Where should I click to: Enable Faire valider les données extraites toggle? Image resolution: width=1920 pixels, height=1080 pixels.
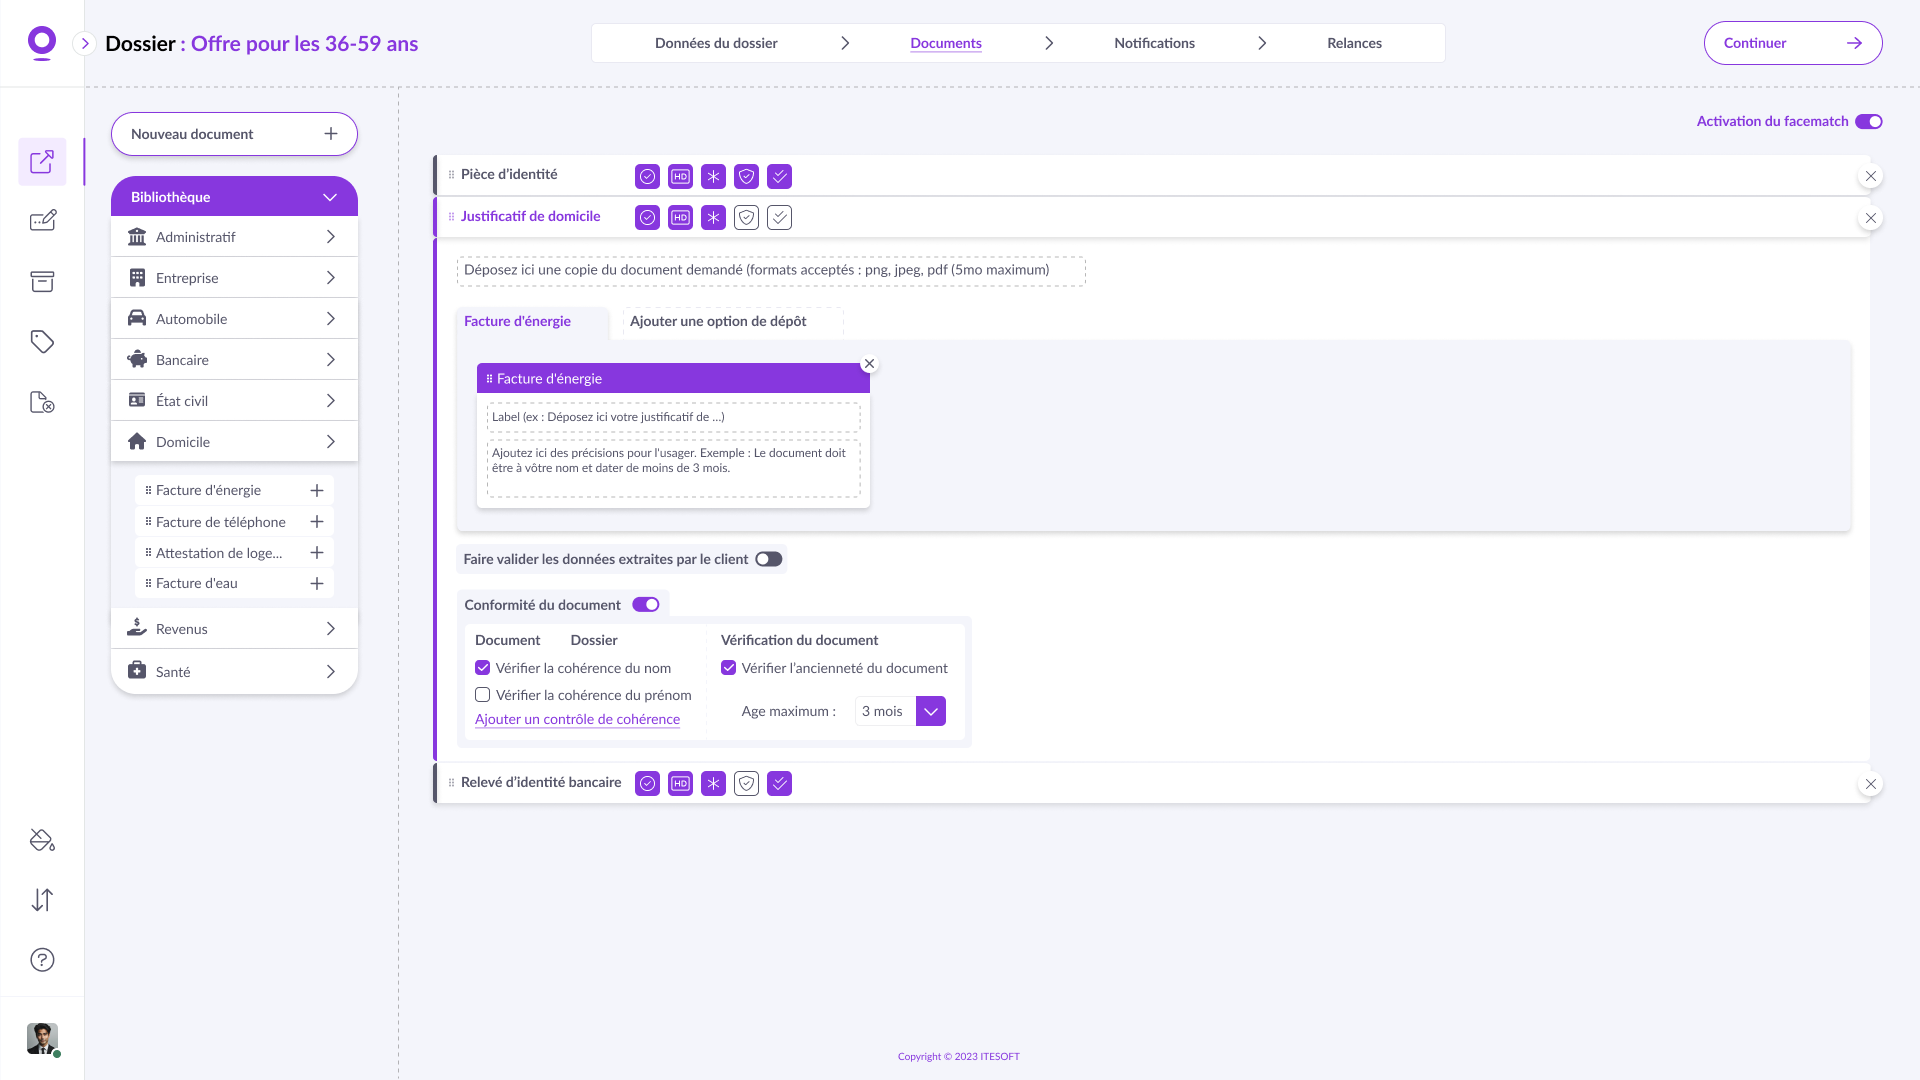tap(768, 559)
